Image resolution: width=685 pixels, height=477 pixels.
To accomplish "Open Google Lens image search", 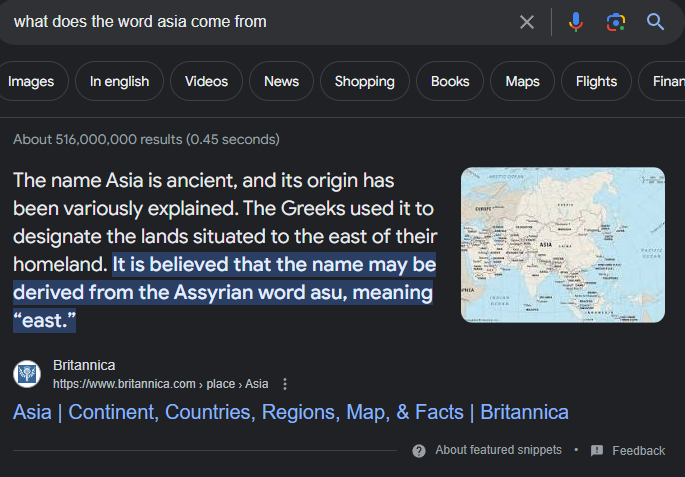I will [615, 22].
